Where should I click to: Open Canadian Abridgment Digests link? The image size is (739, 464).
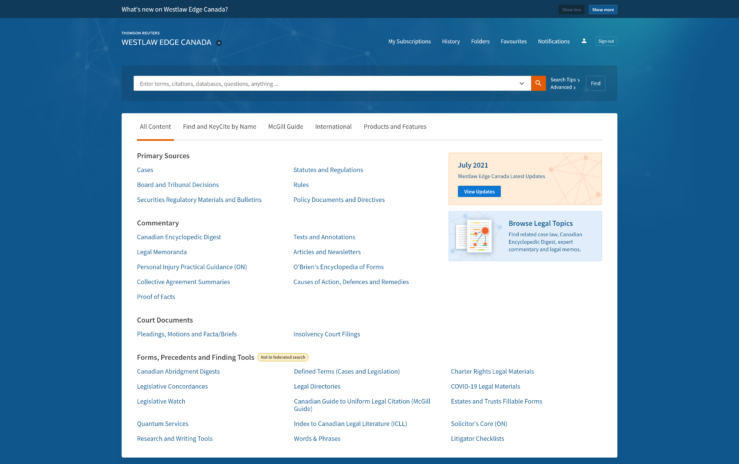[x=178, y=372]
